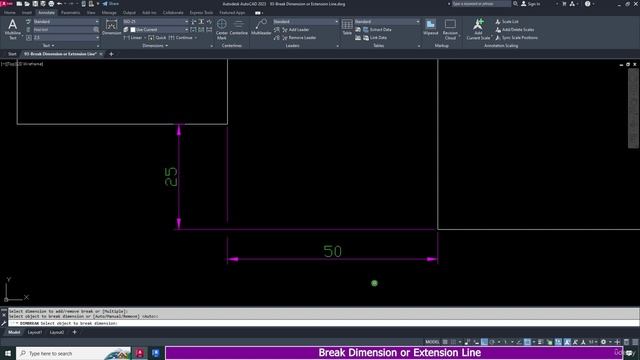Toggle Clean Screen mode
This screenshot has height=360, width=640.
pos(627,342)
